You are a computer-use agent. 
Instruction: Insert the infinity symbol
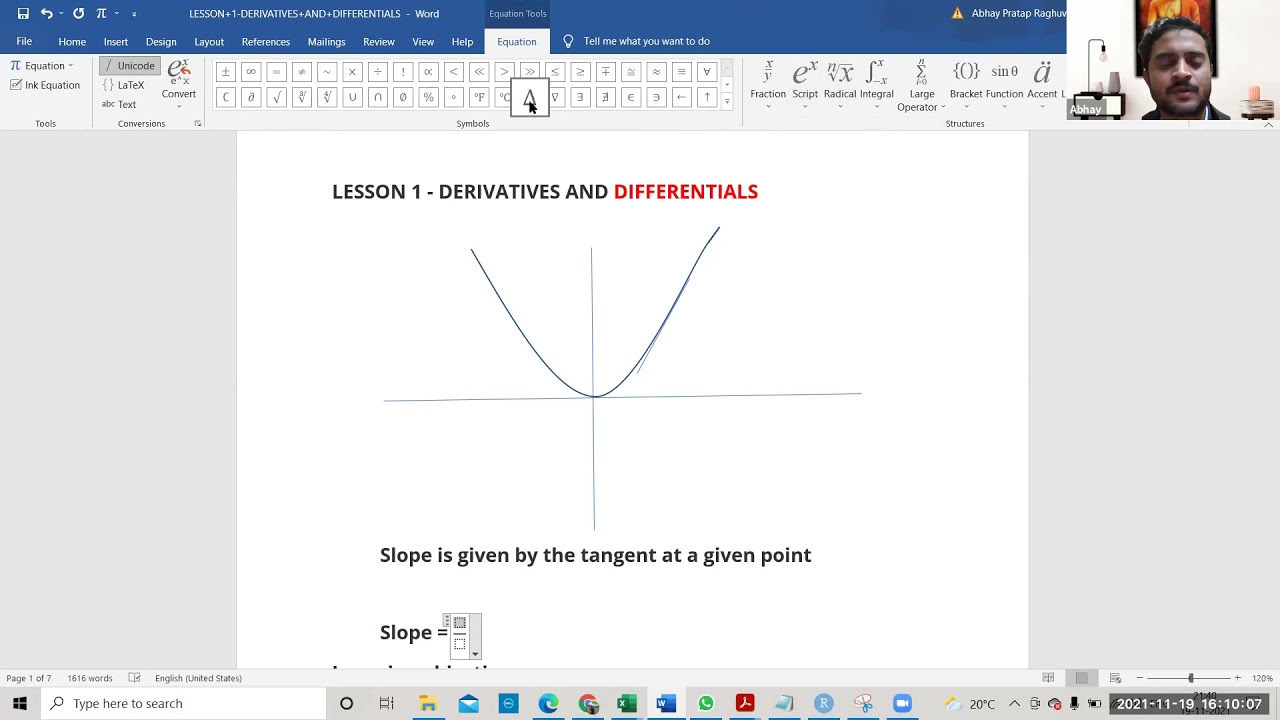[x=251, y=72]
